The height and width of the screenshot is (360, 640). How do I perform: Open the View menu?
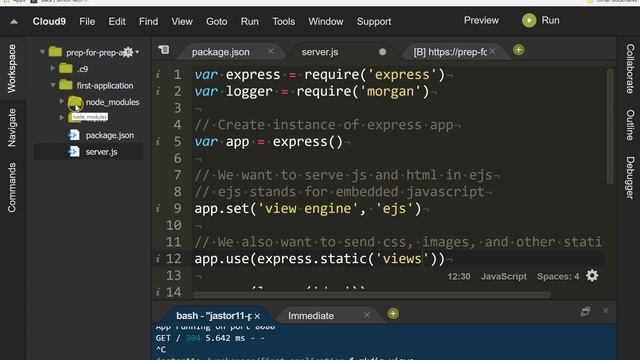[182, 21]
